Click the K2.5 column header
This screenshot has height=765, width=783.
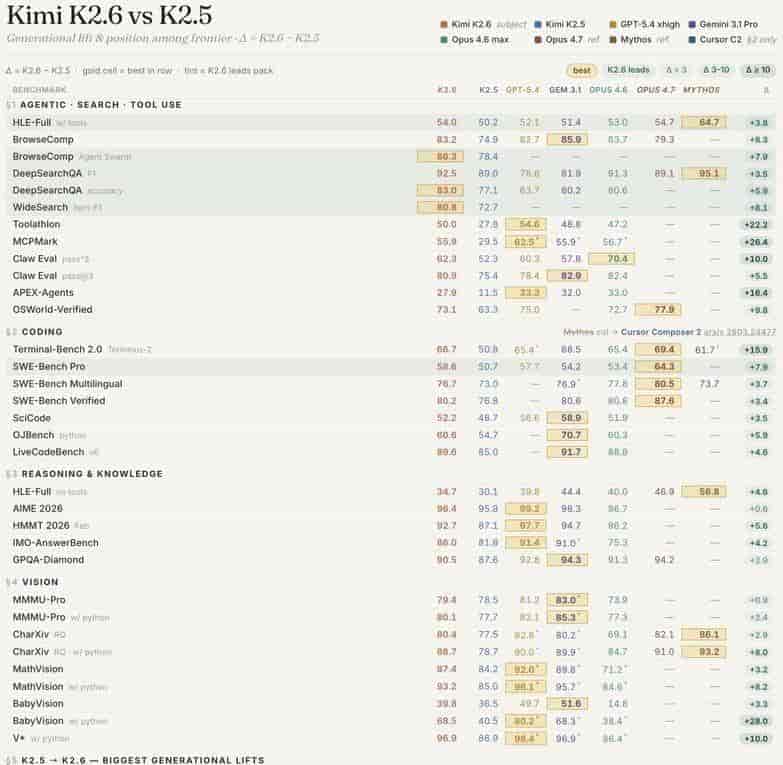coord(488,90)
